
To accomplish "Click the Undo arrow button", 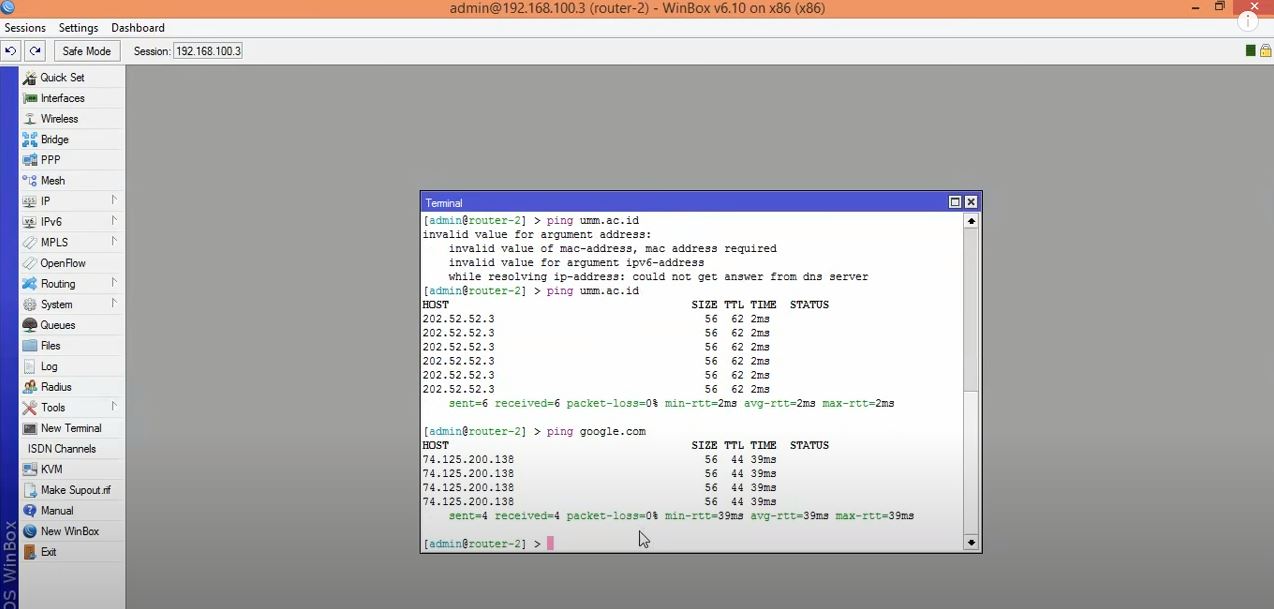I will point(11,51).
